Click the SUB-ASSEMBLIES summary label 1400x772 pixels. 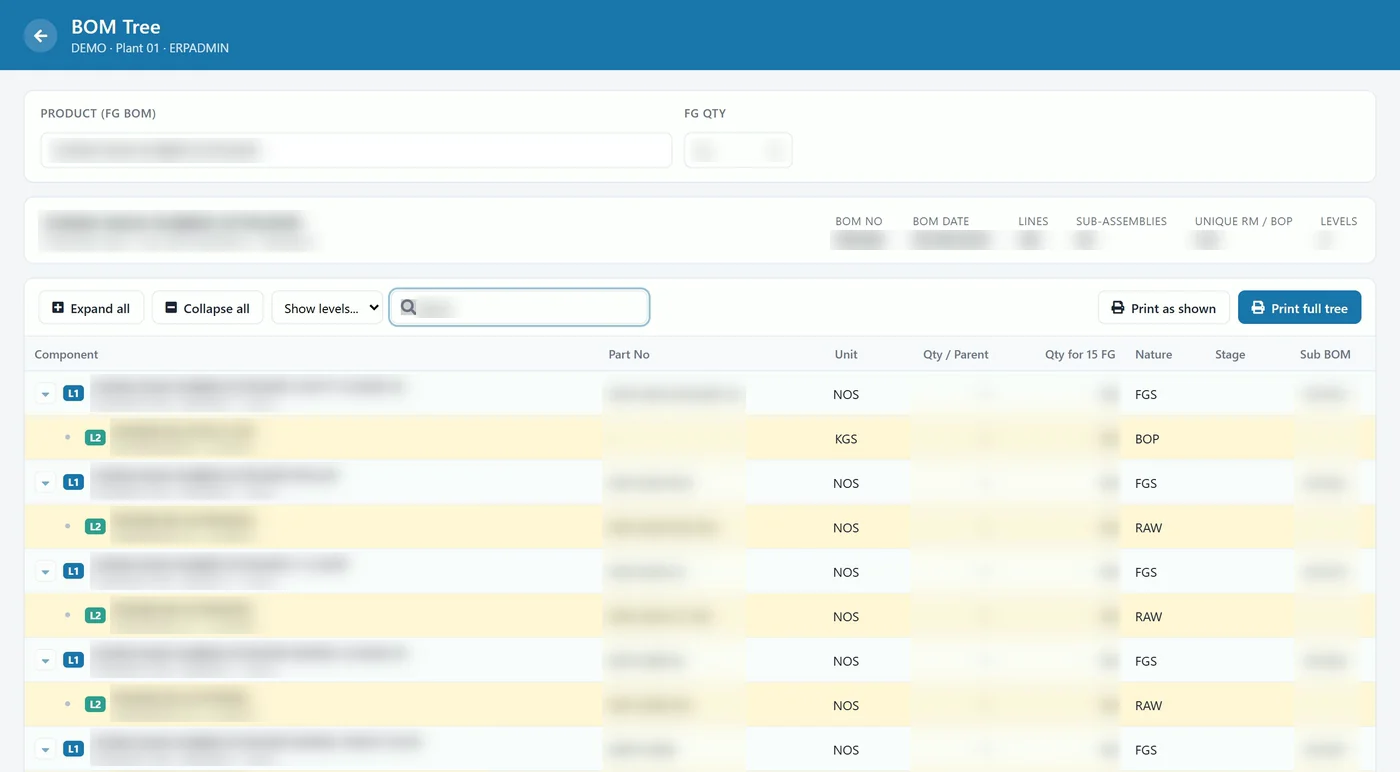point(1121,221)
